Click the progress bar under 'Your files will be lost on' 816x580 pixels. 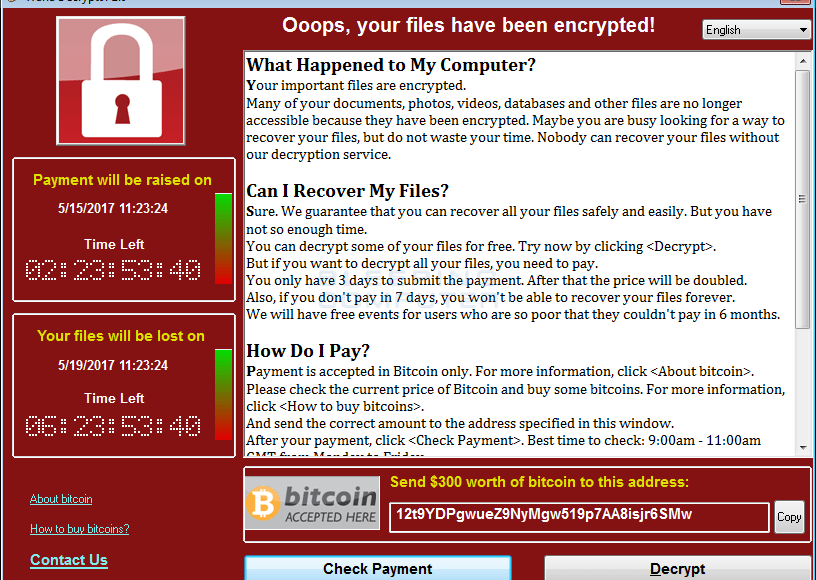coord(224,395)
